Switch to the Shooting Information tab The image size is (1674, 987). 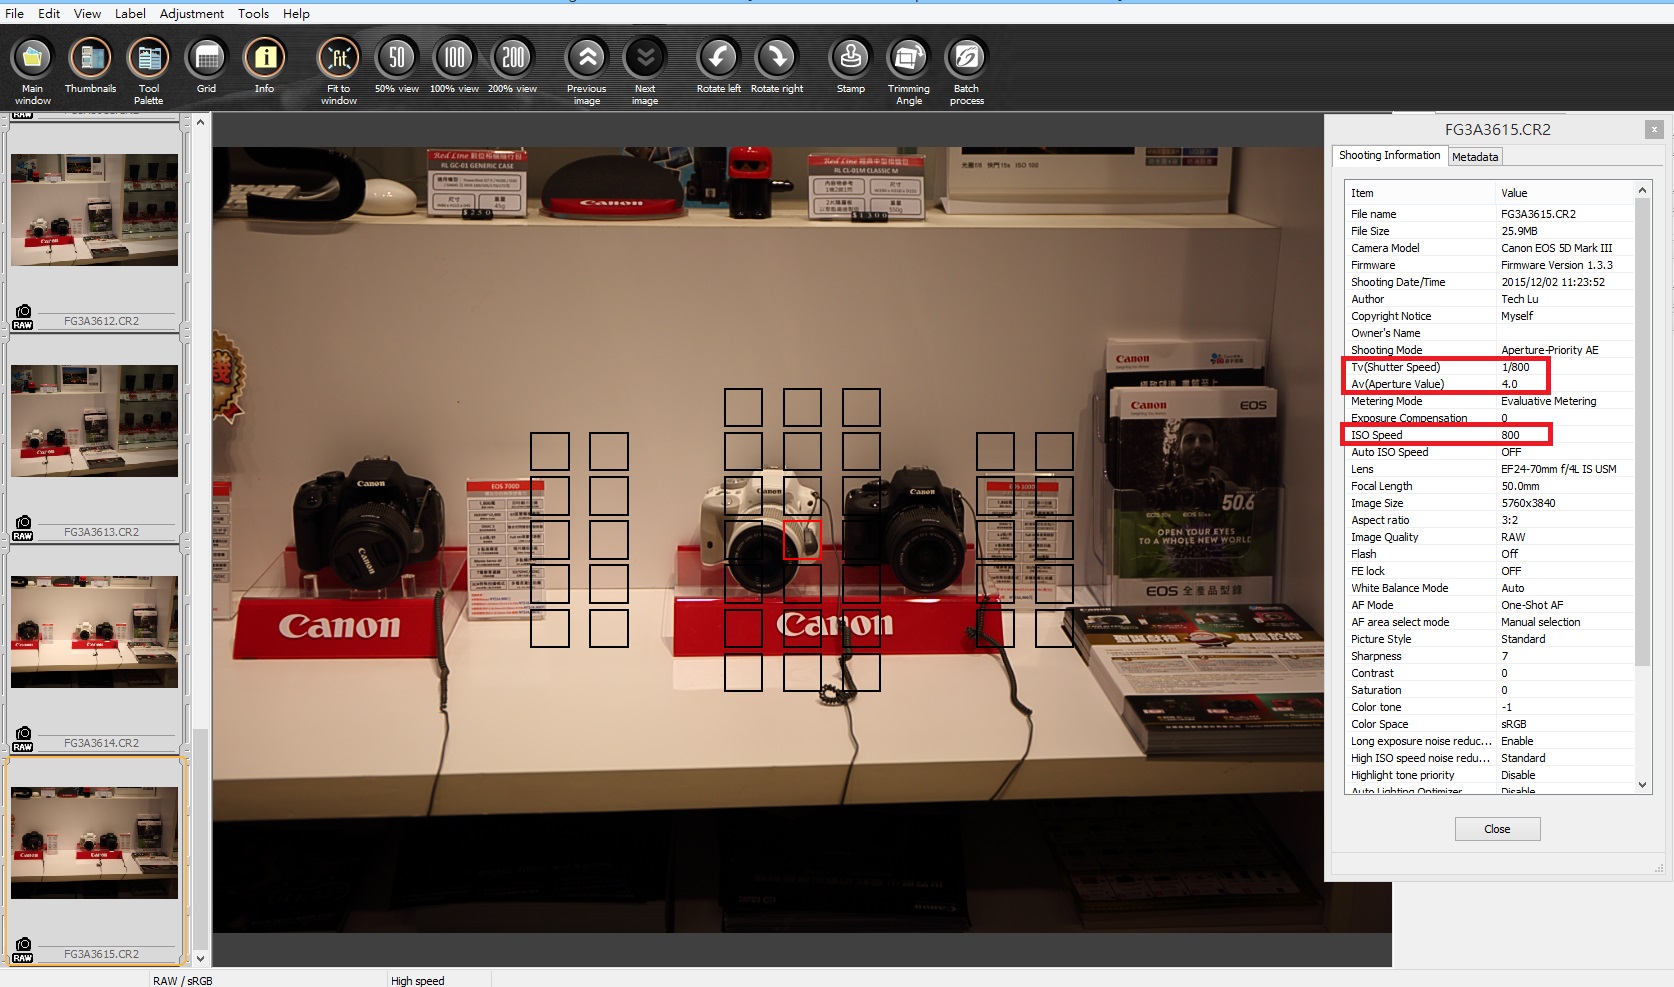(1389, 155)
